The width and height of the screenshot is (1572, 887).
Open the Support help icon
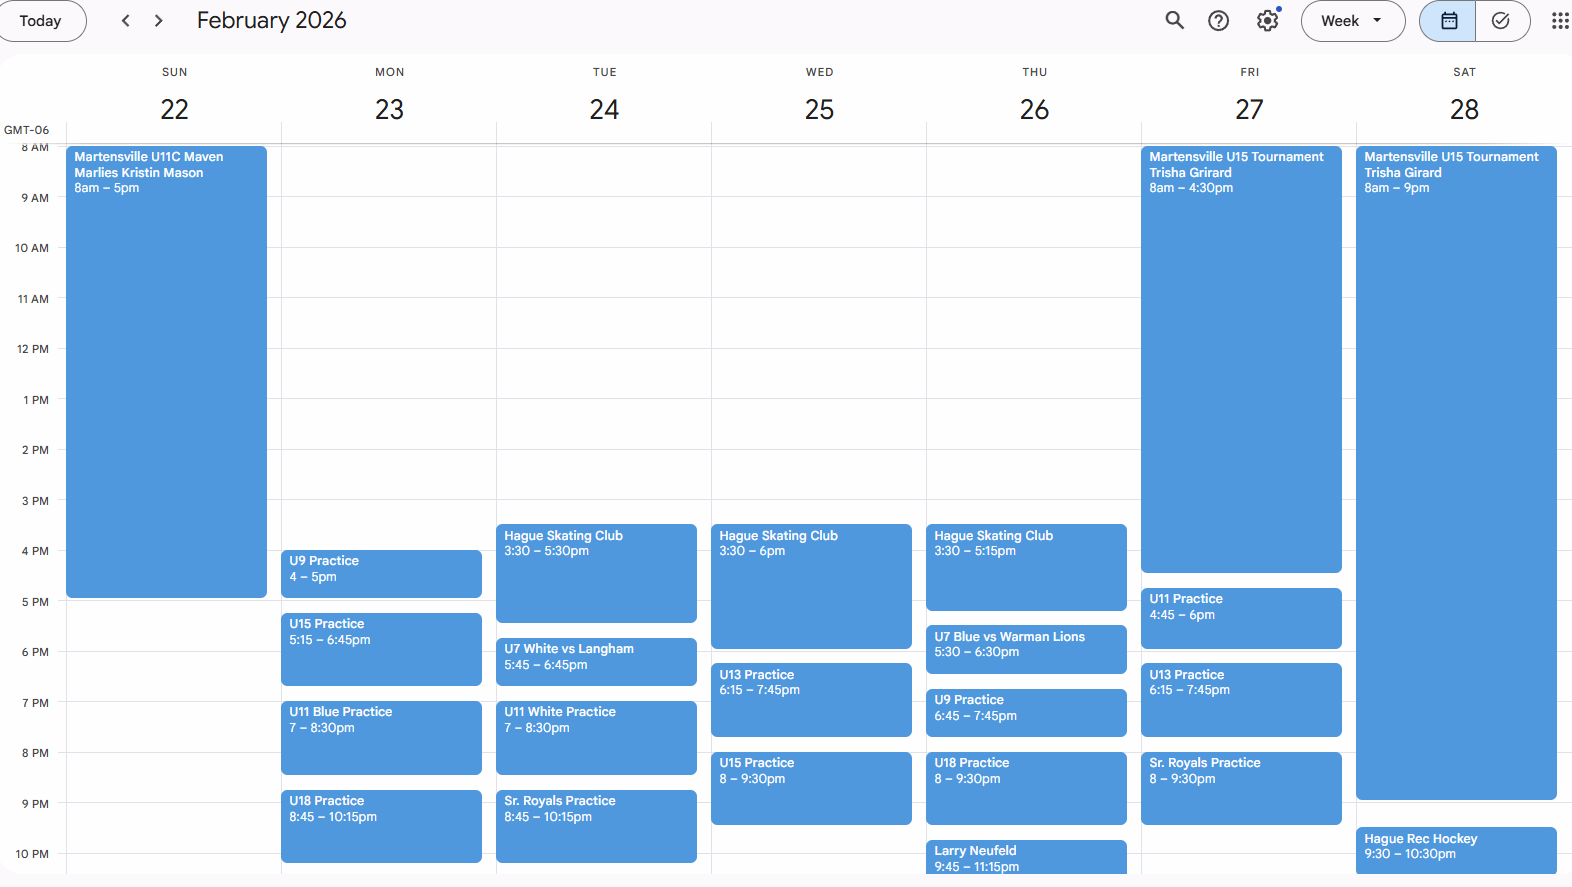tap(1218, 21)
